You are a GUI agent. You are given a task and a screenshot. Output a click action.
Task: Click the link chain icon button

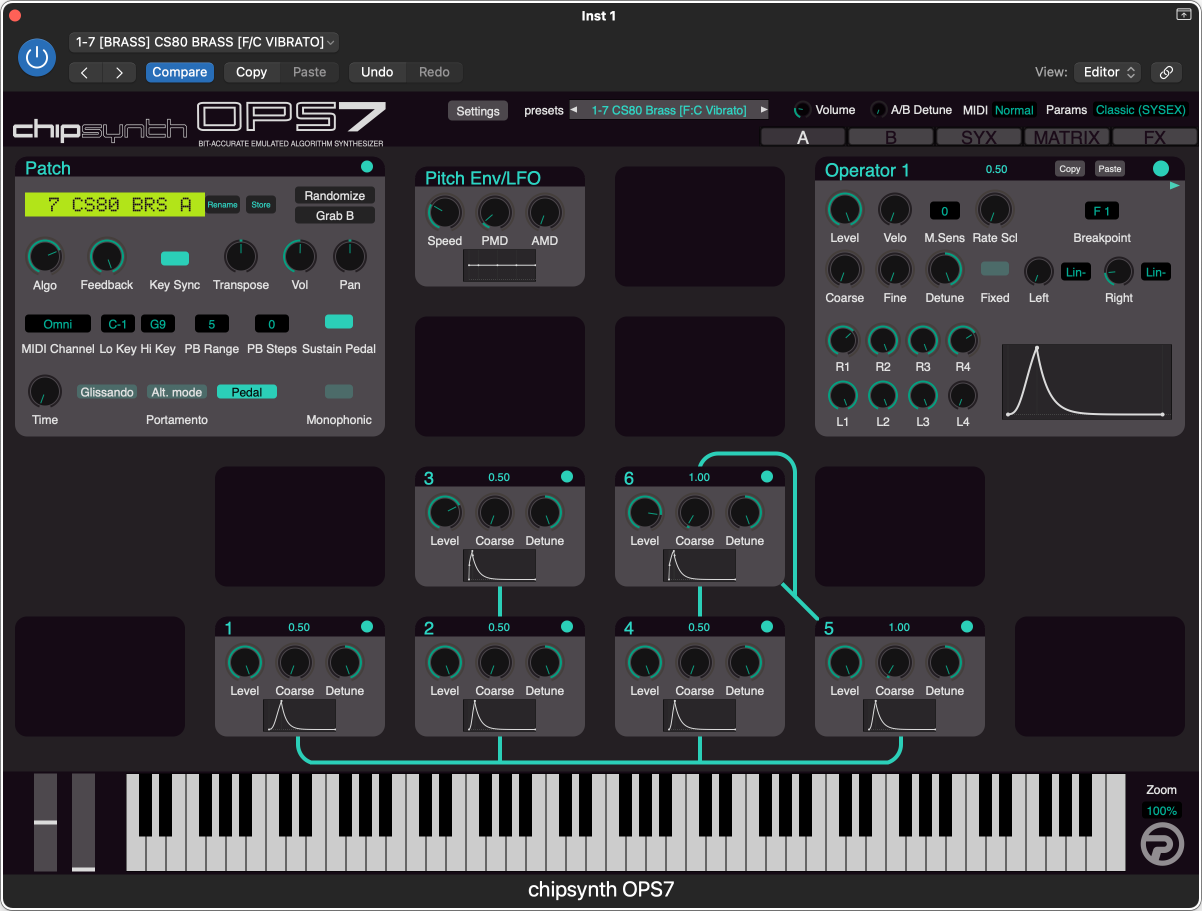[x=1165, y=72]
